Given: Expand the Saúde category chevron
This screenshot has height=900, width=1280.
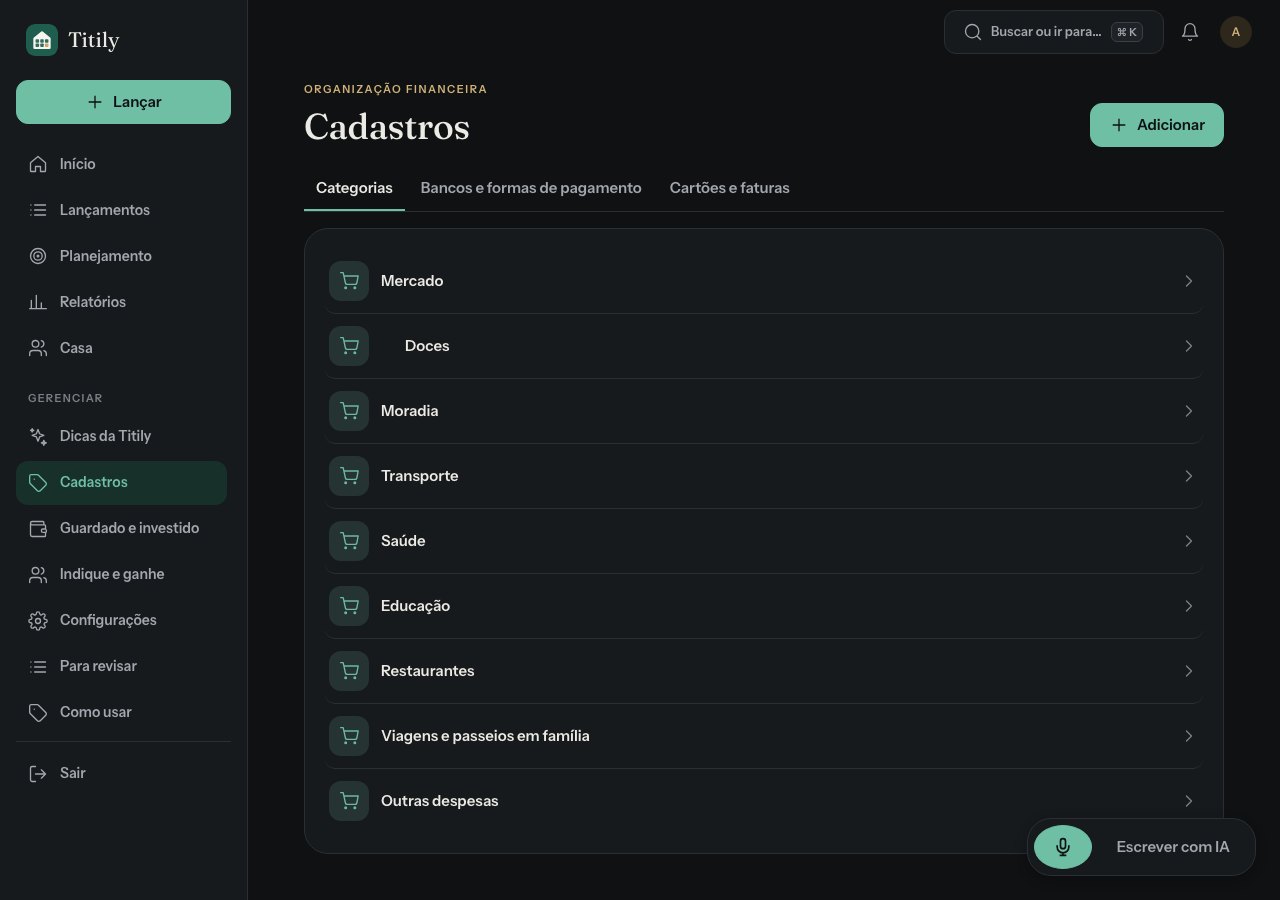Looking at the screenshot, I should [x=1189, y=541].
